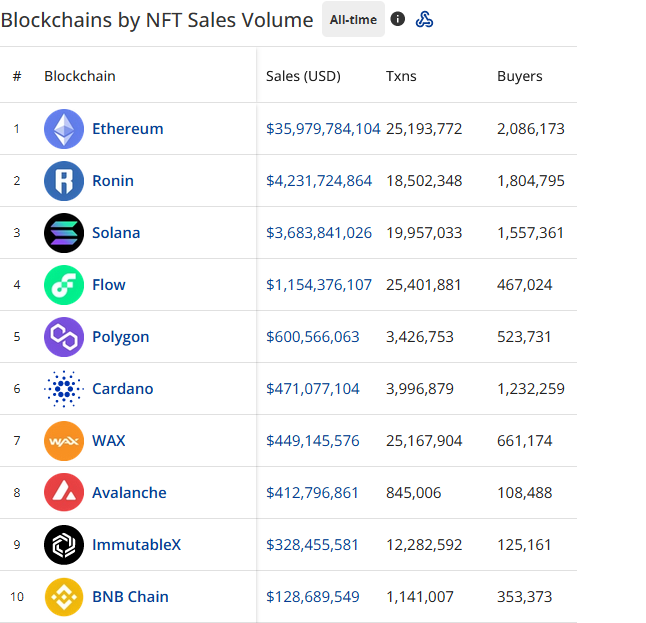Sort by the Txns column header
This screenshot has height=623, width=646.
(x=401, y=76)
